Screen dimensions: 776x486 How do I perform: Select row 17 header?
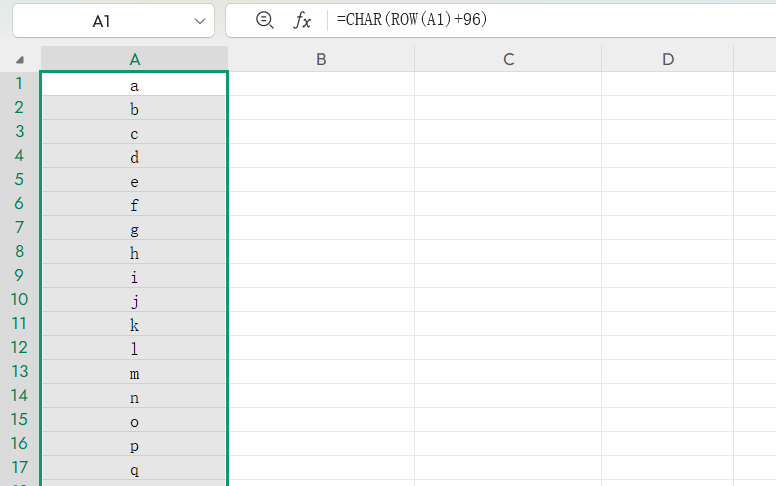click(x=20, y=468)
